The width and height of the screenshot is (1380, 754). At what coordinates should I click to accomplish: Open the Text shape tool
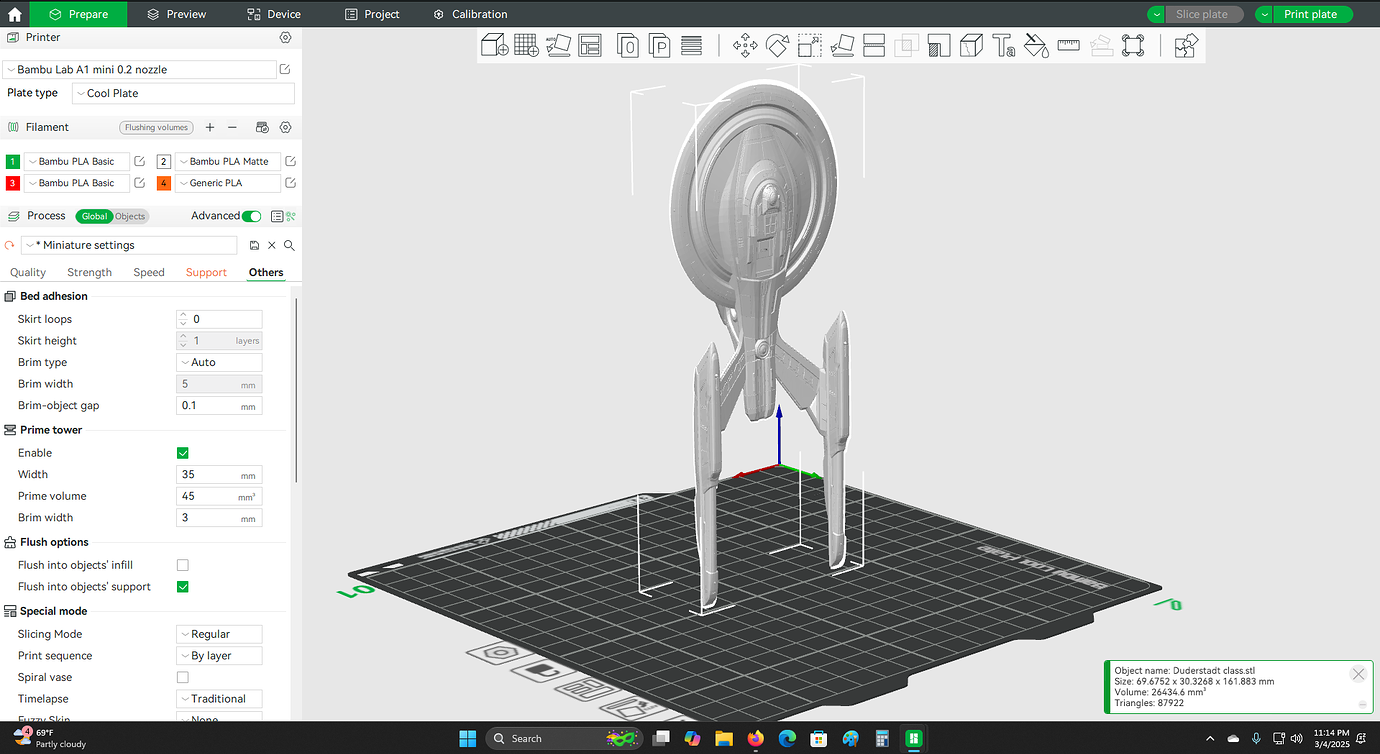(x=1004, y=45)
